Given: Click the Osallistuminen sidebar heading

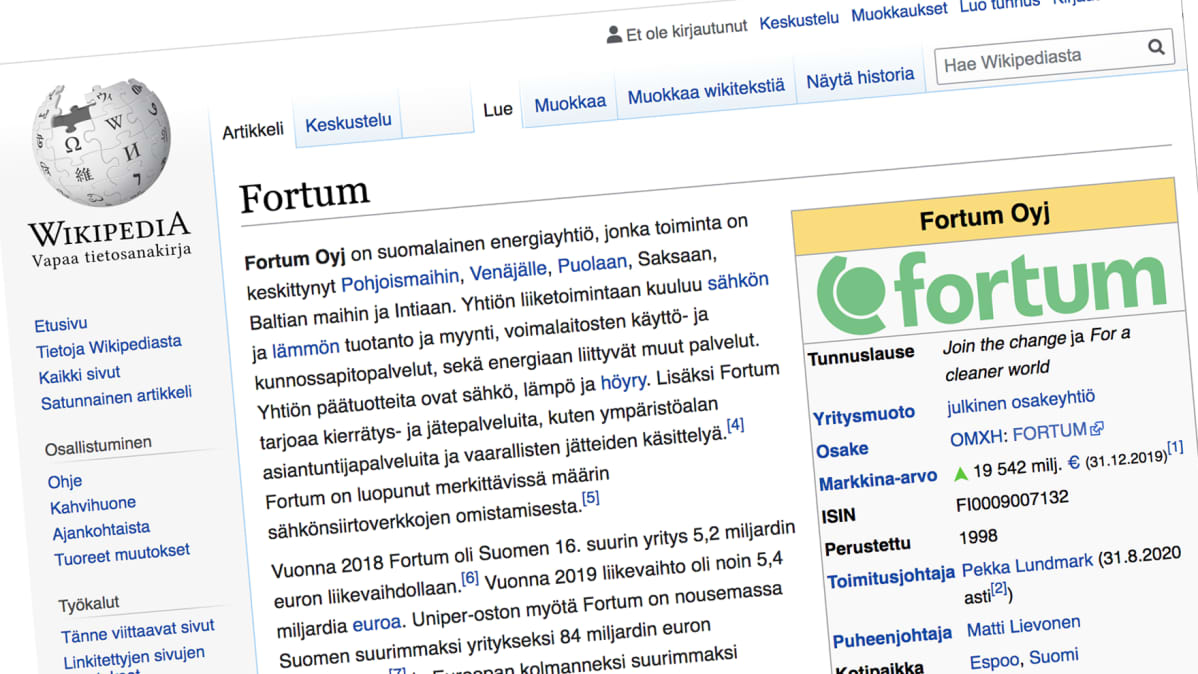Looking at the screenshot, I should pos(98,445).
